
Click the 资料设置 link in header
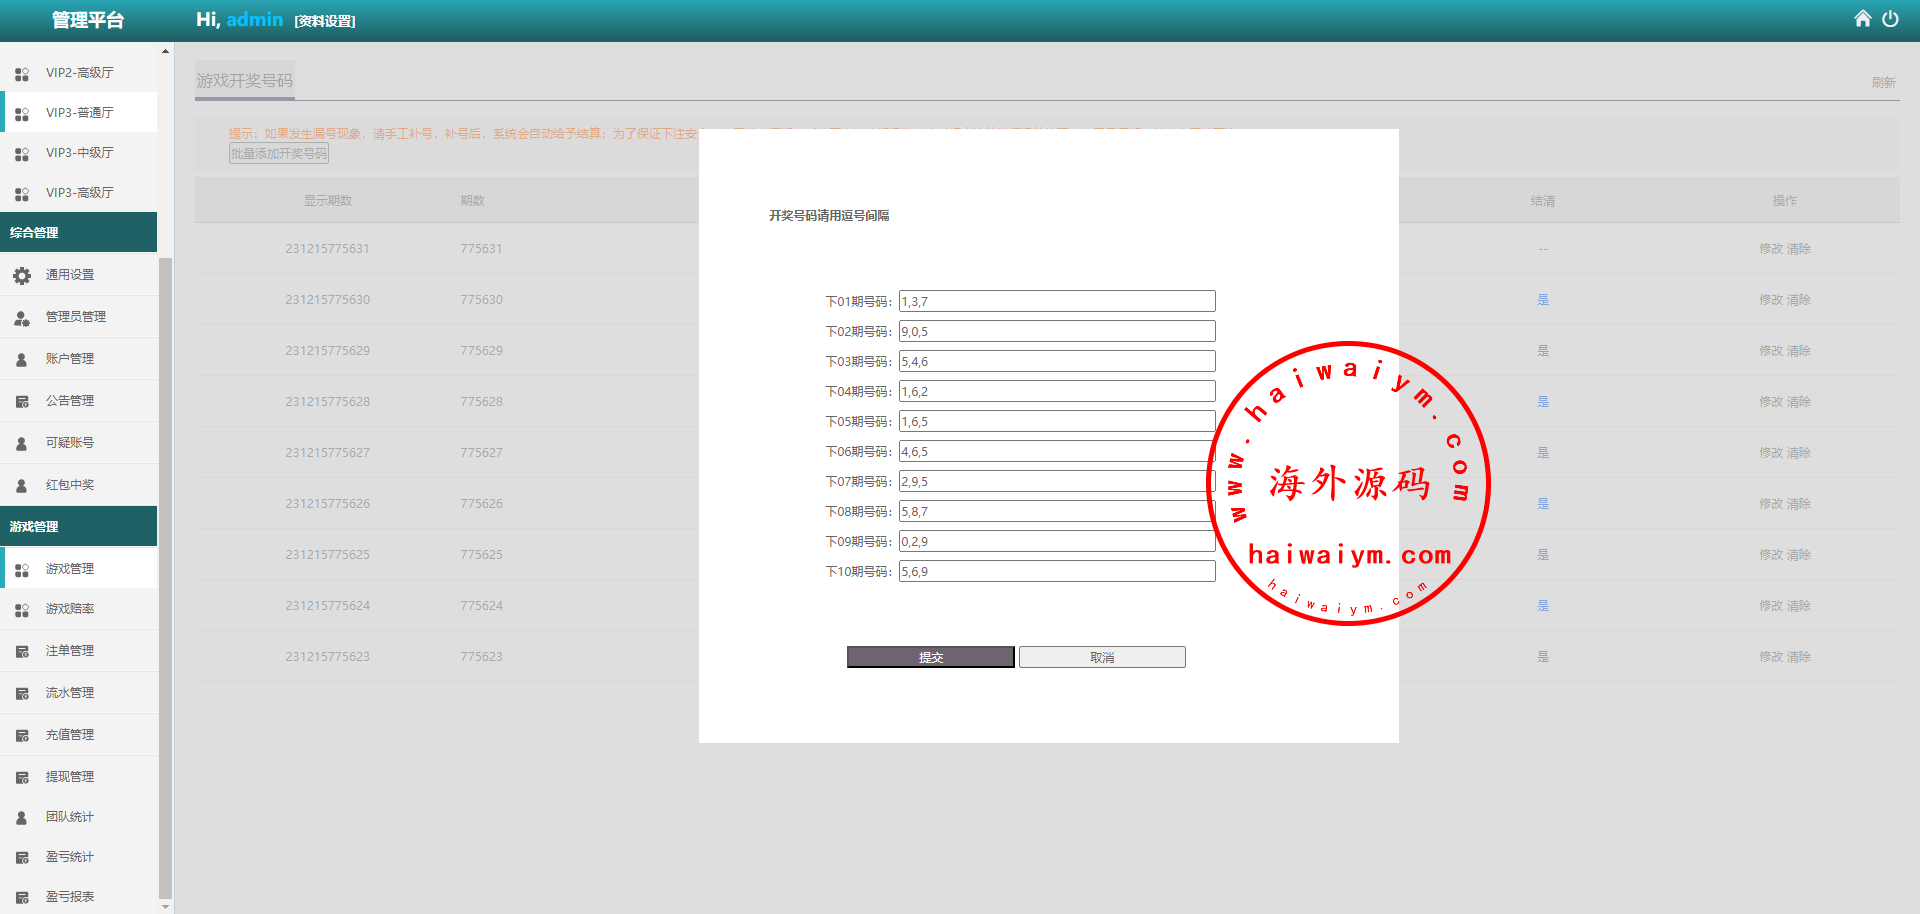(x=325, y=21)
